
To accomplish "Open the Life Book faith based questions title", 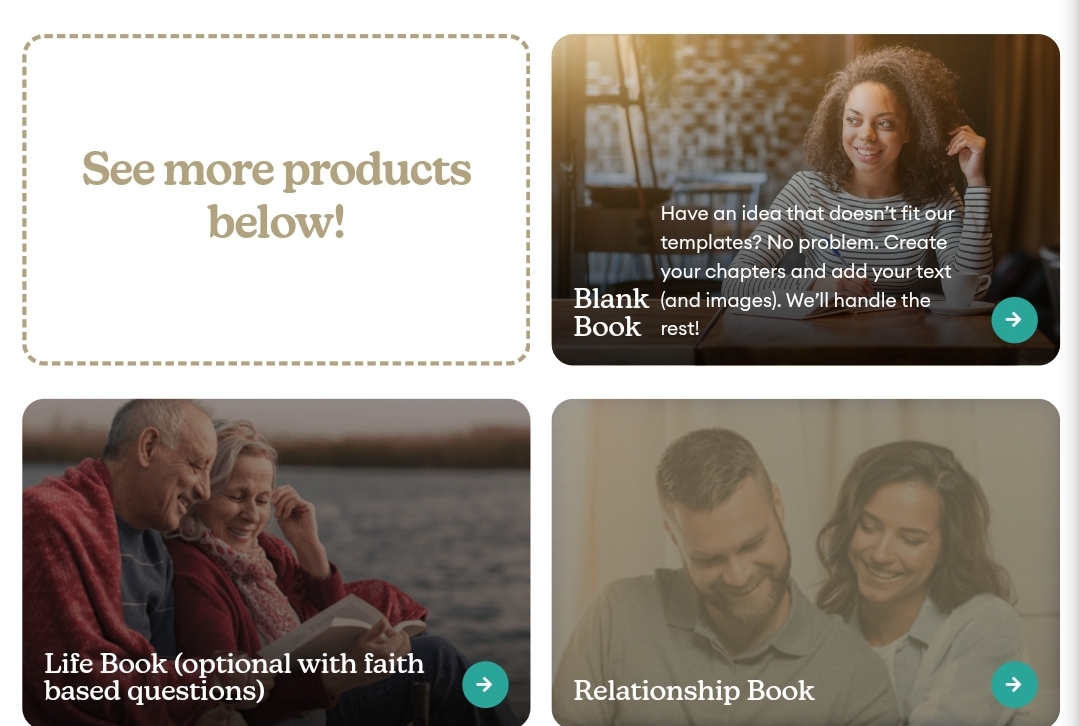I will coord(234,677).
